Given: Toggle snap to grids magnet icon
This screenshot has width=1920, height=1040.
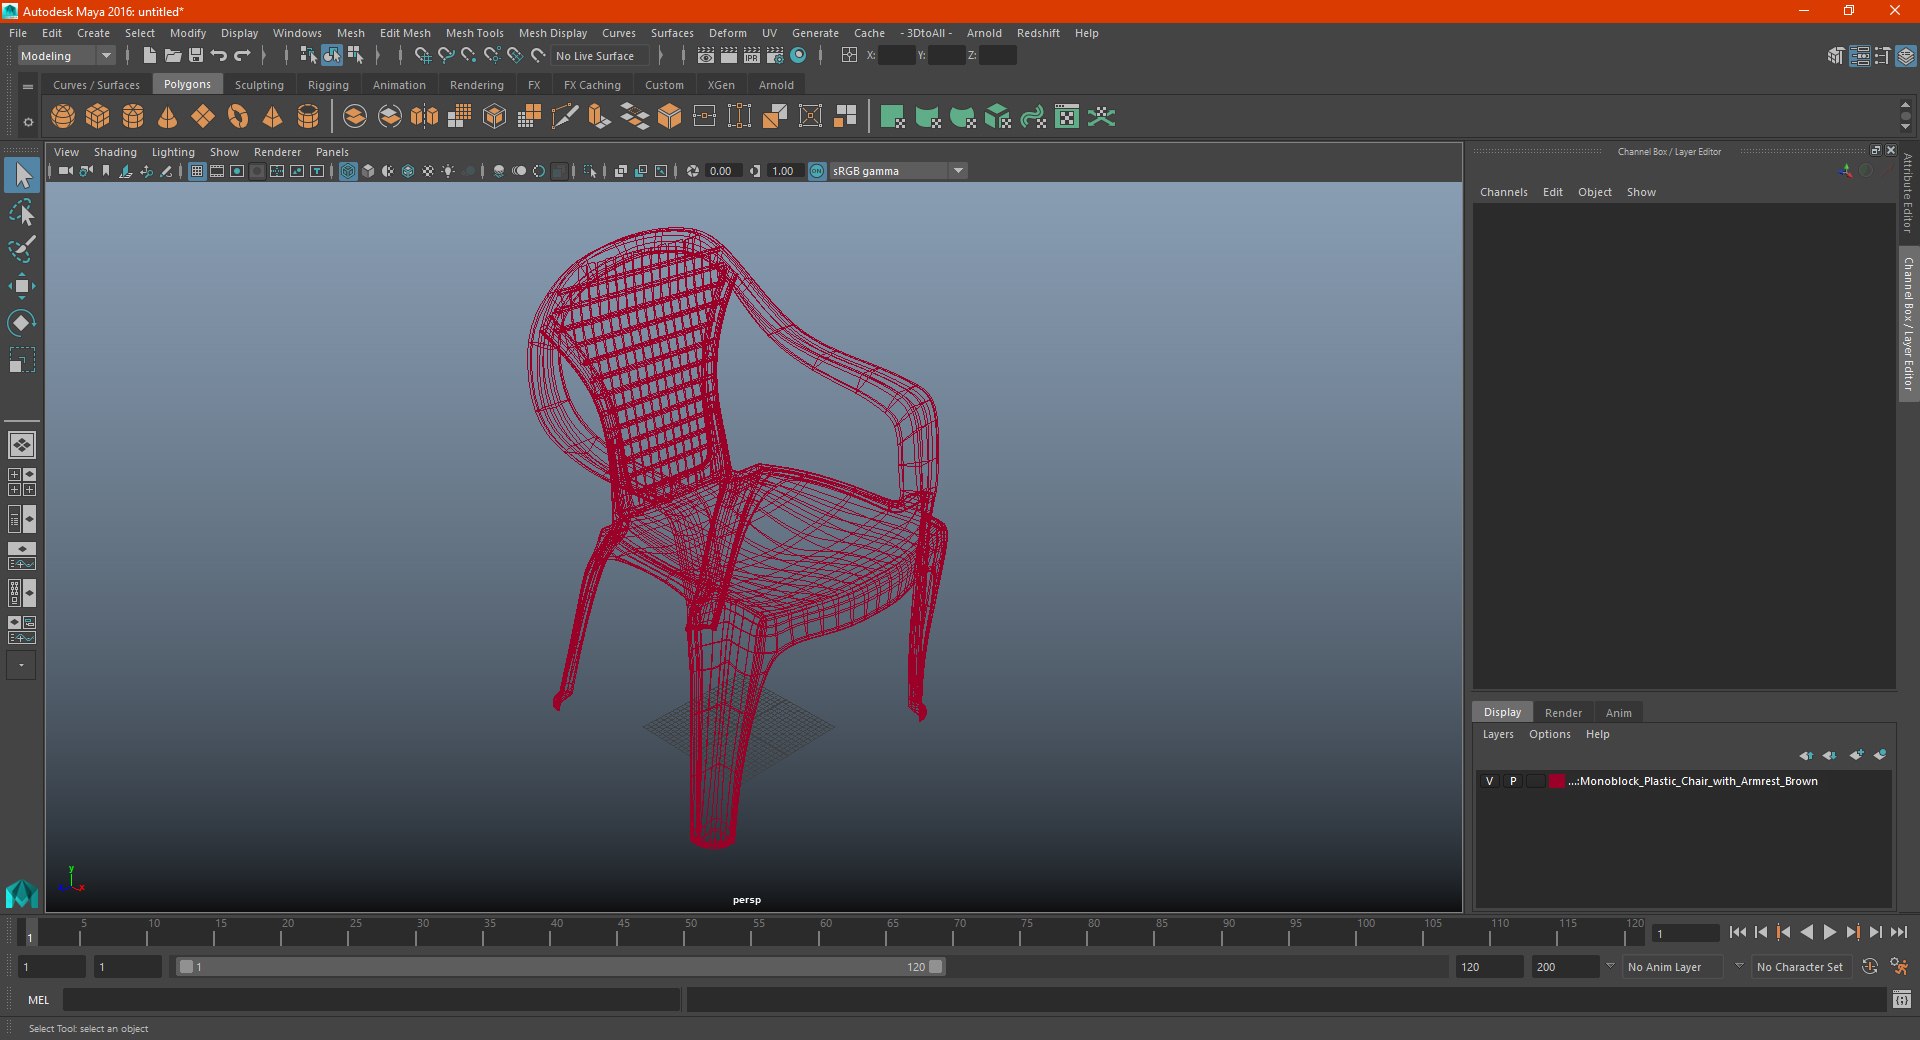Looking at the screenshot, I should 423,56.
